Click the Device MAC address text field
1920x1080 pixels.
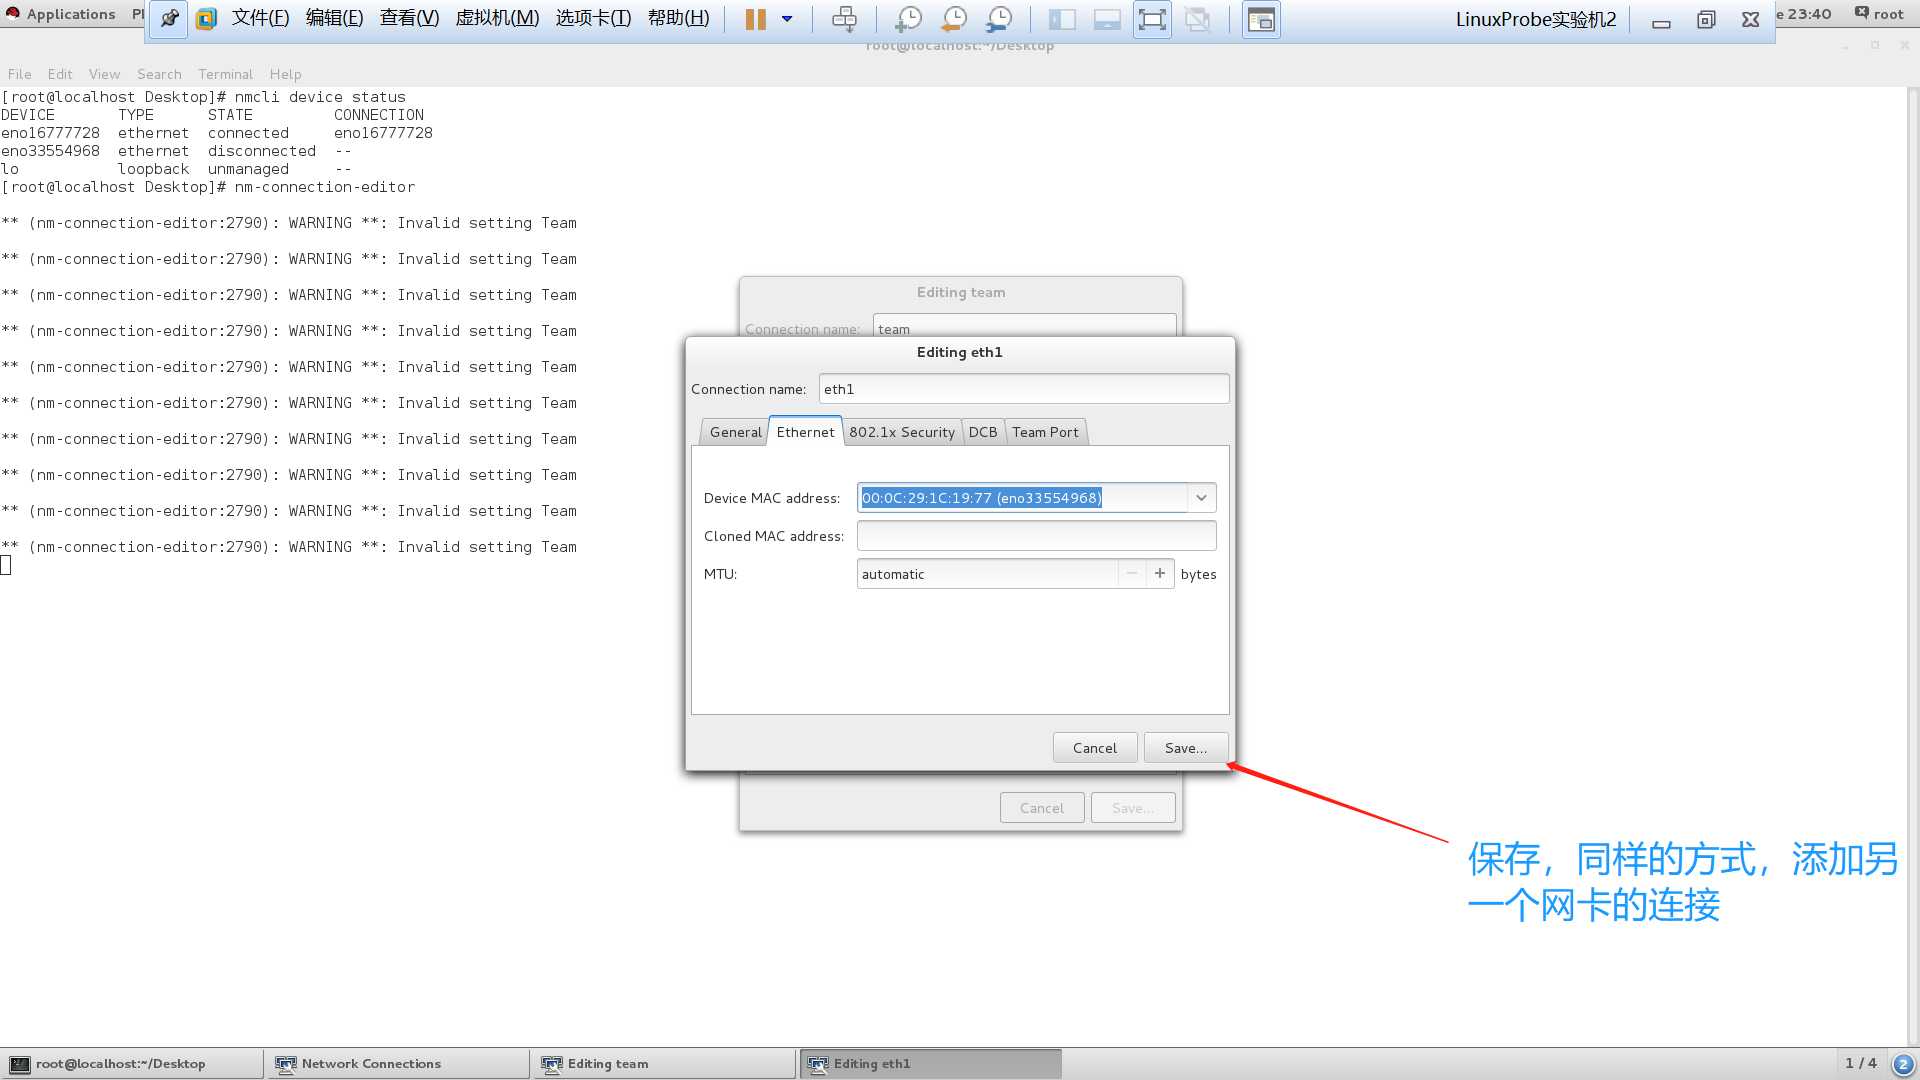pos(1022,498)
